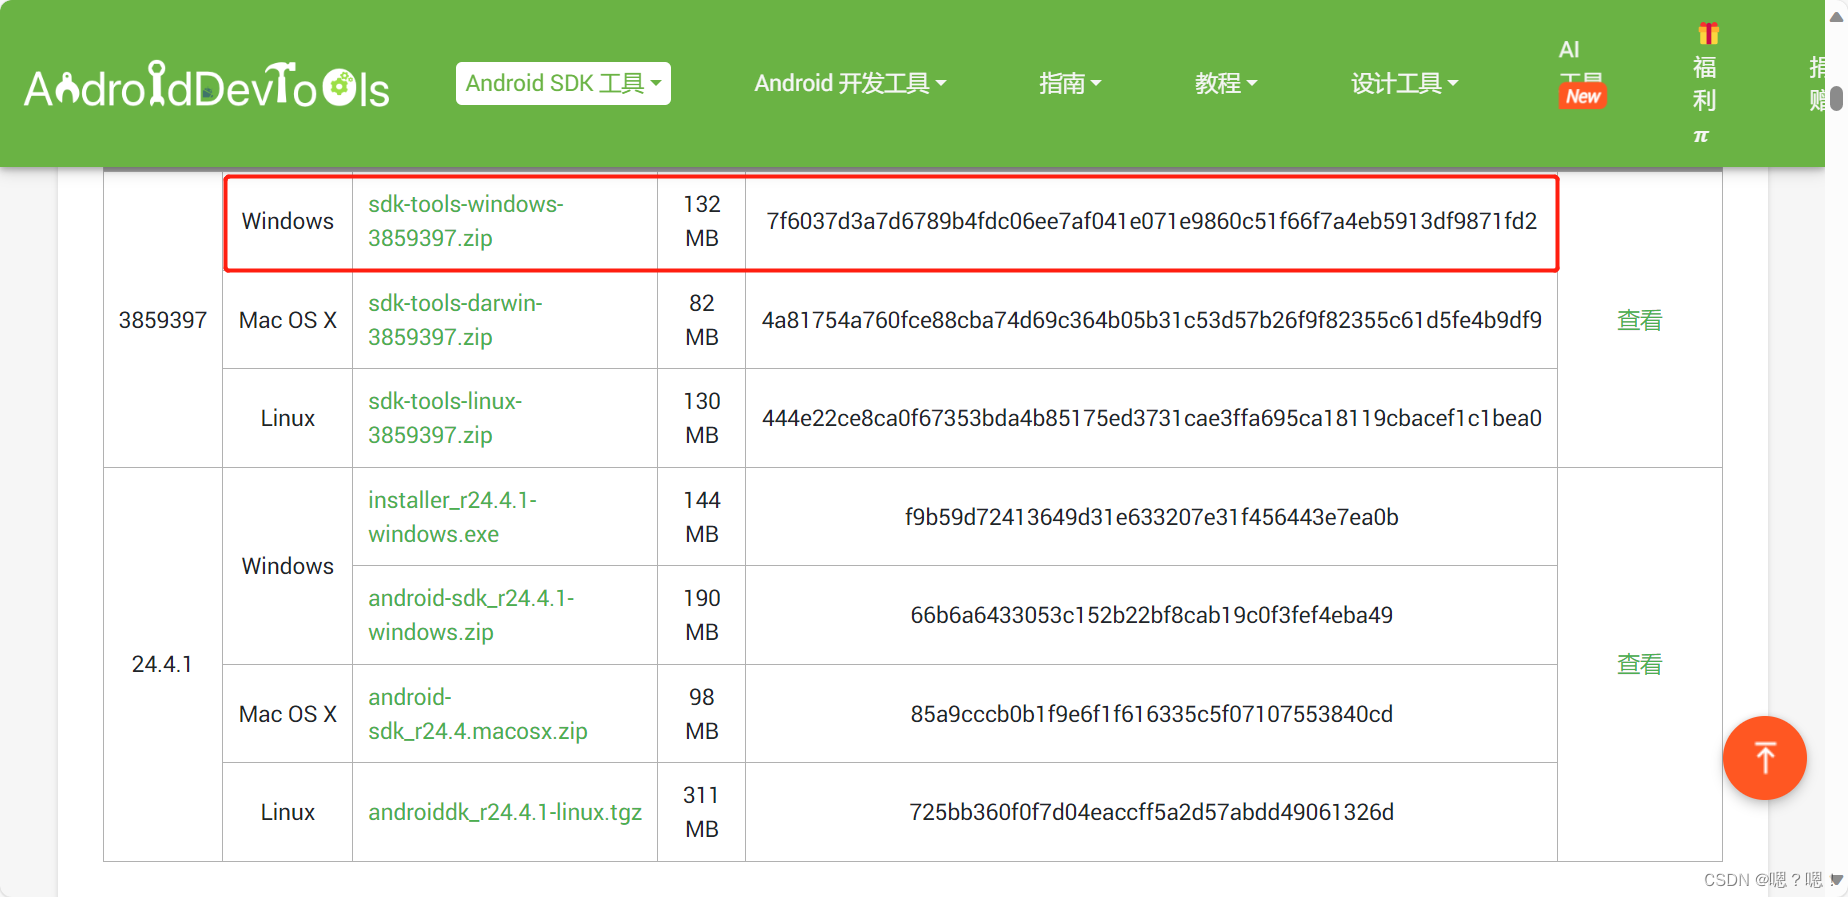Click the 130 MB size cell
The width and height of the screenshot is (1848, 897).
[702, 418]
